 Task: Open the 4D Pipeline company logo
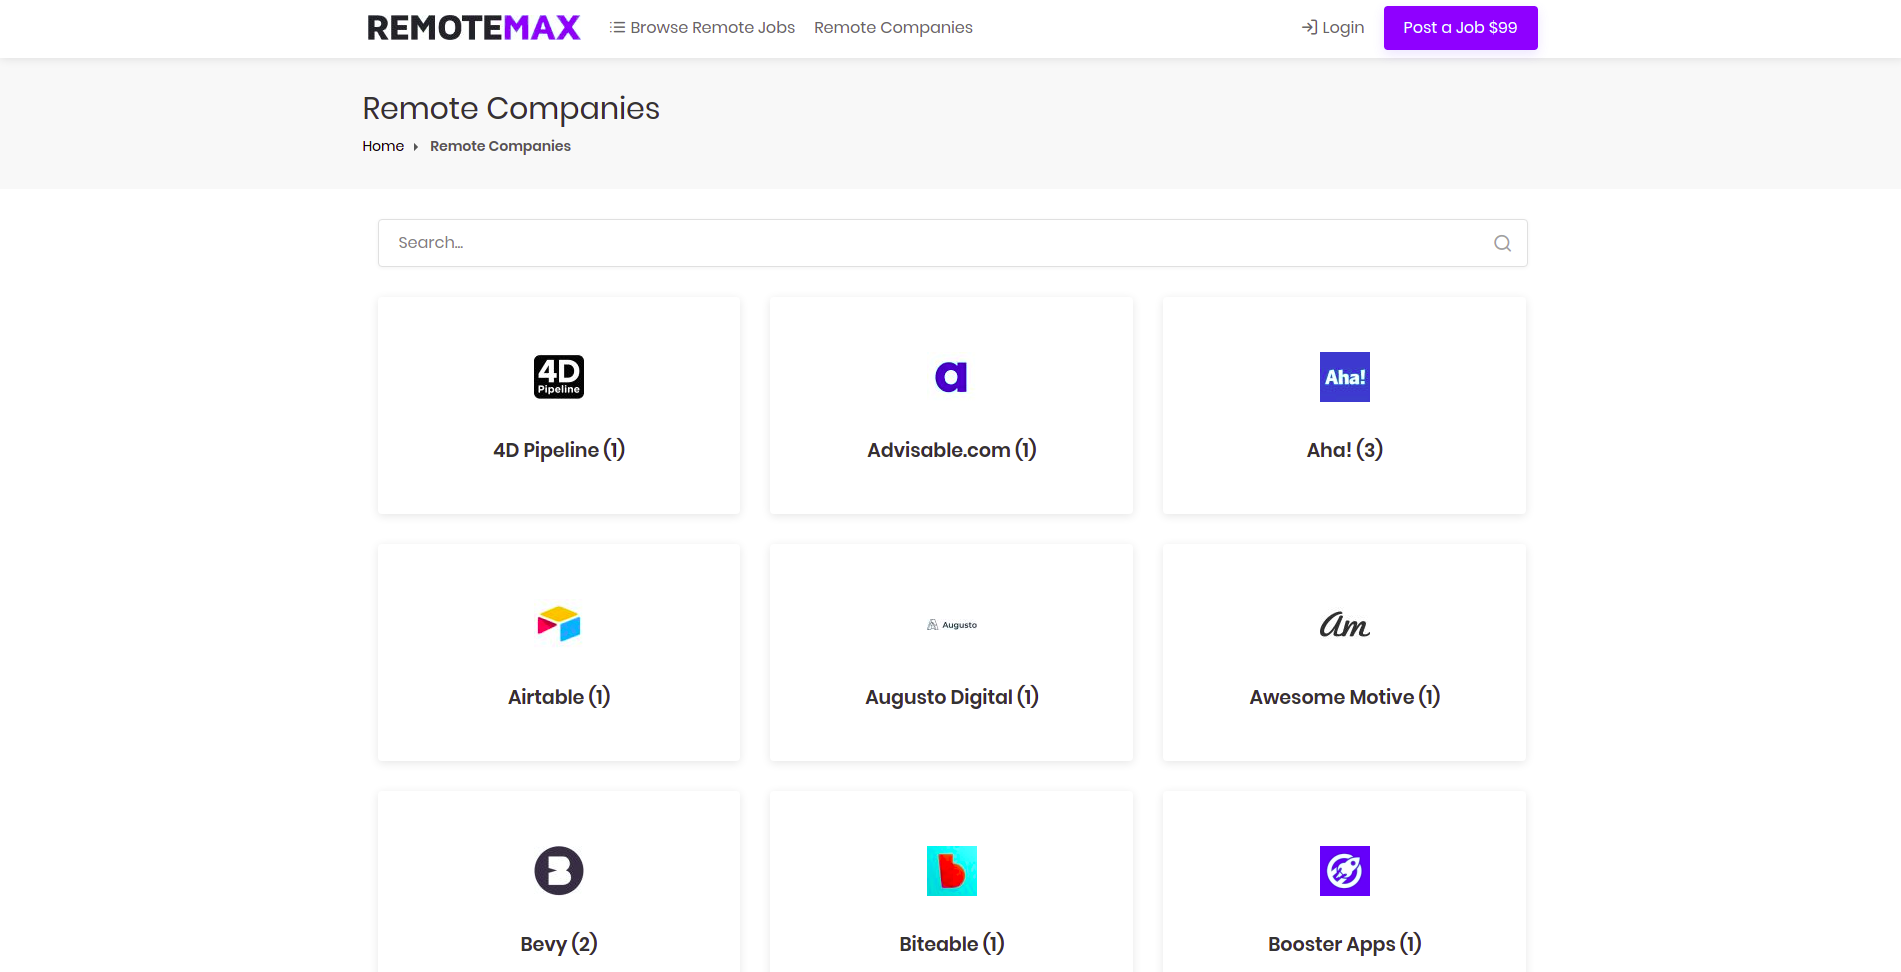[x=558, y=377]
